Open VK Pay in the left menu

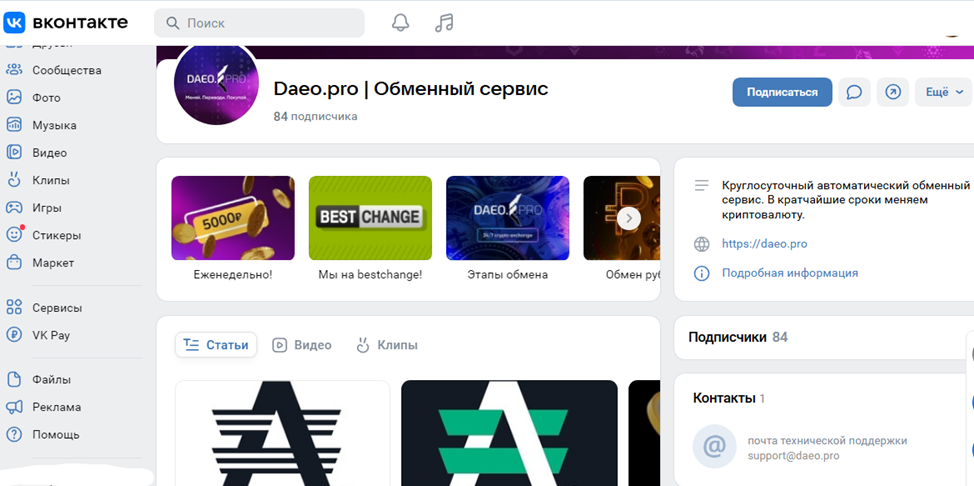coord(51,335)
